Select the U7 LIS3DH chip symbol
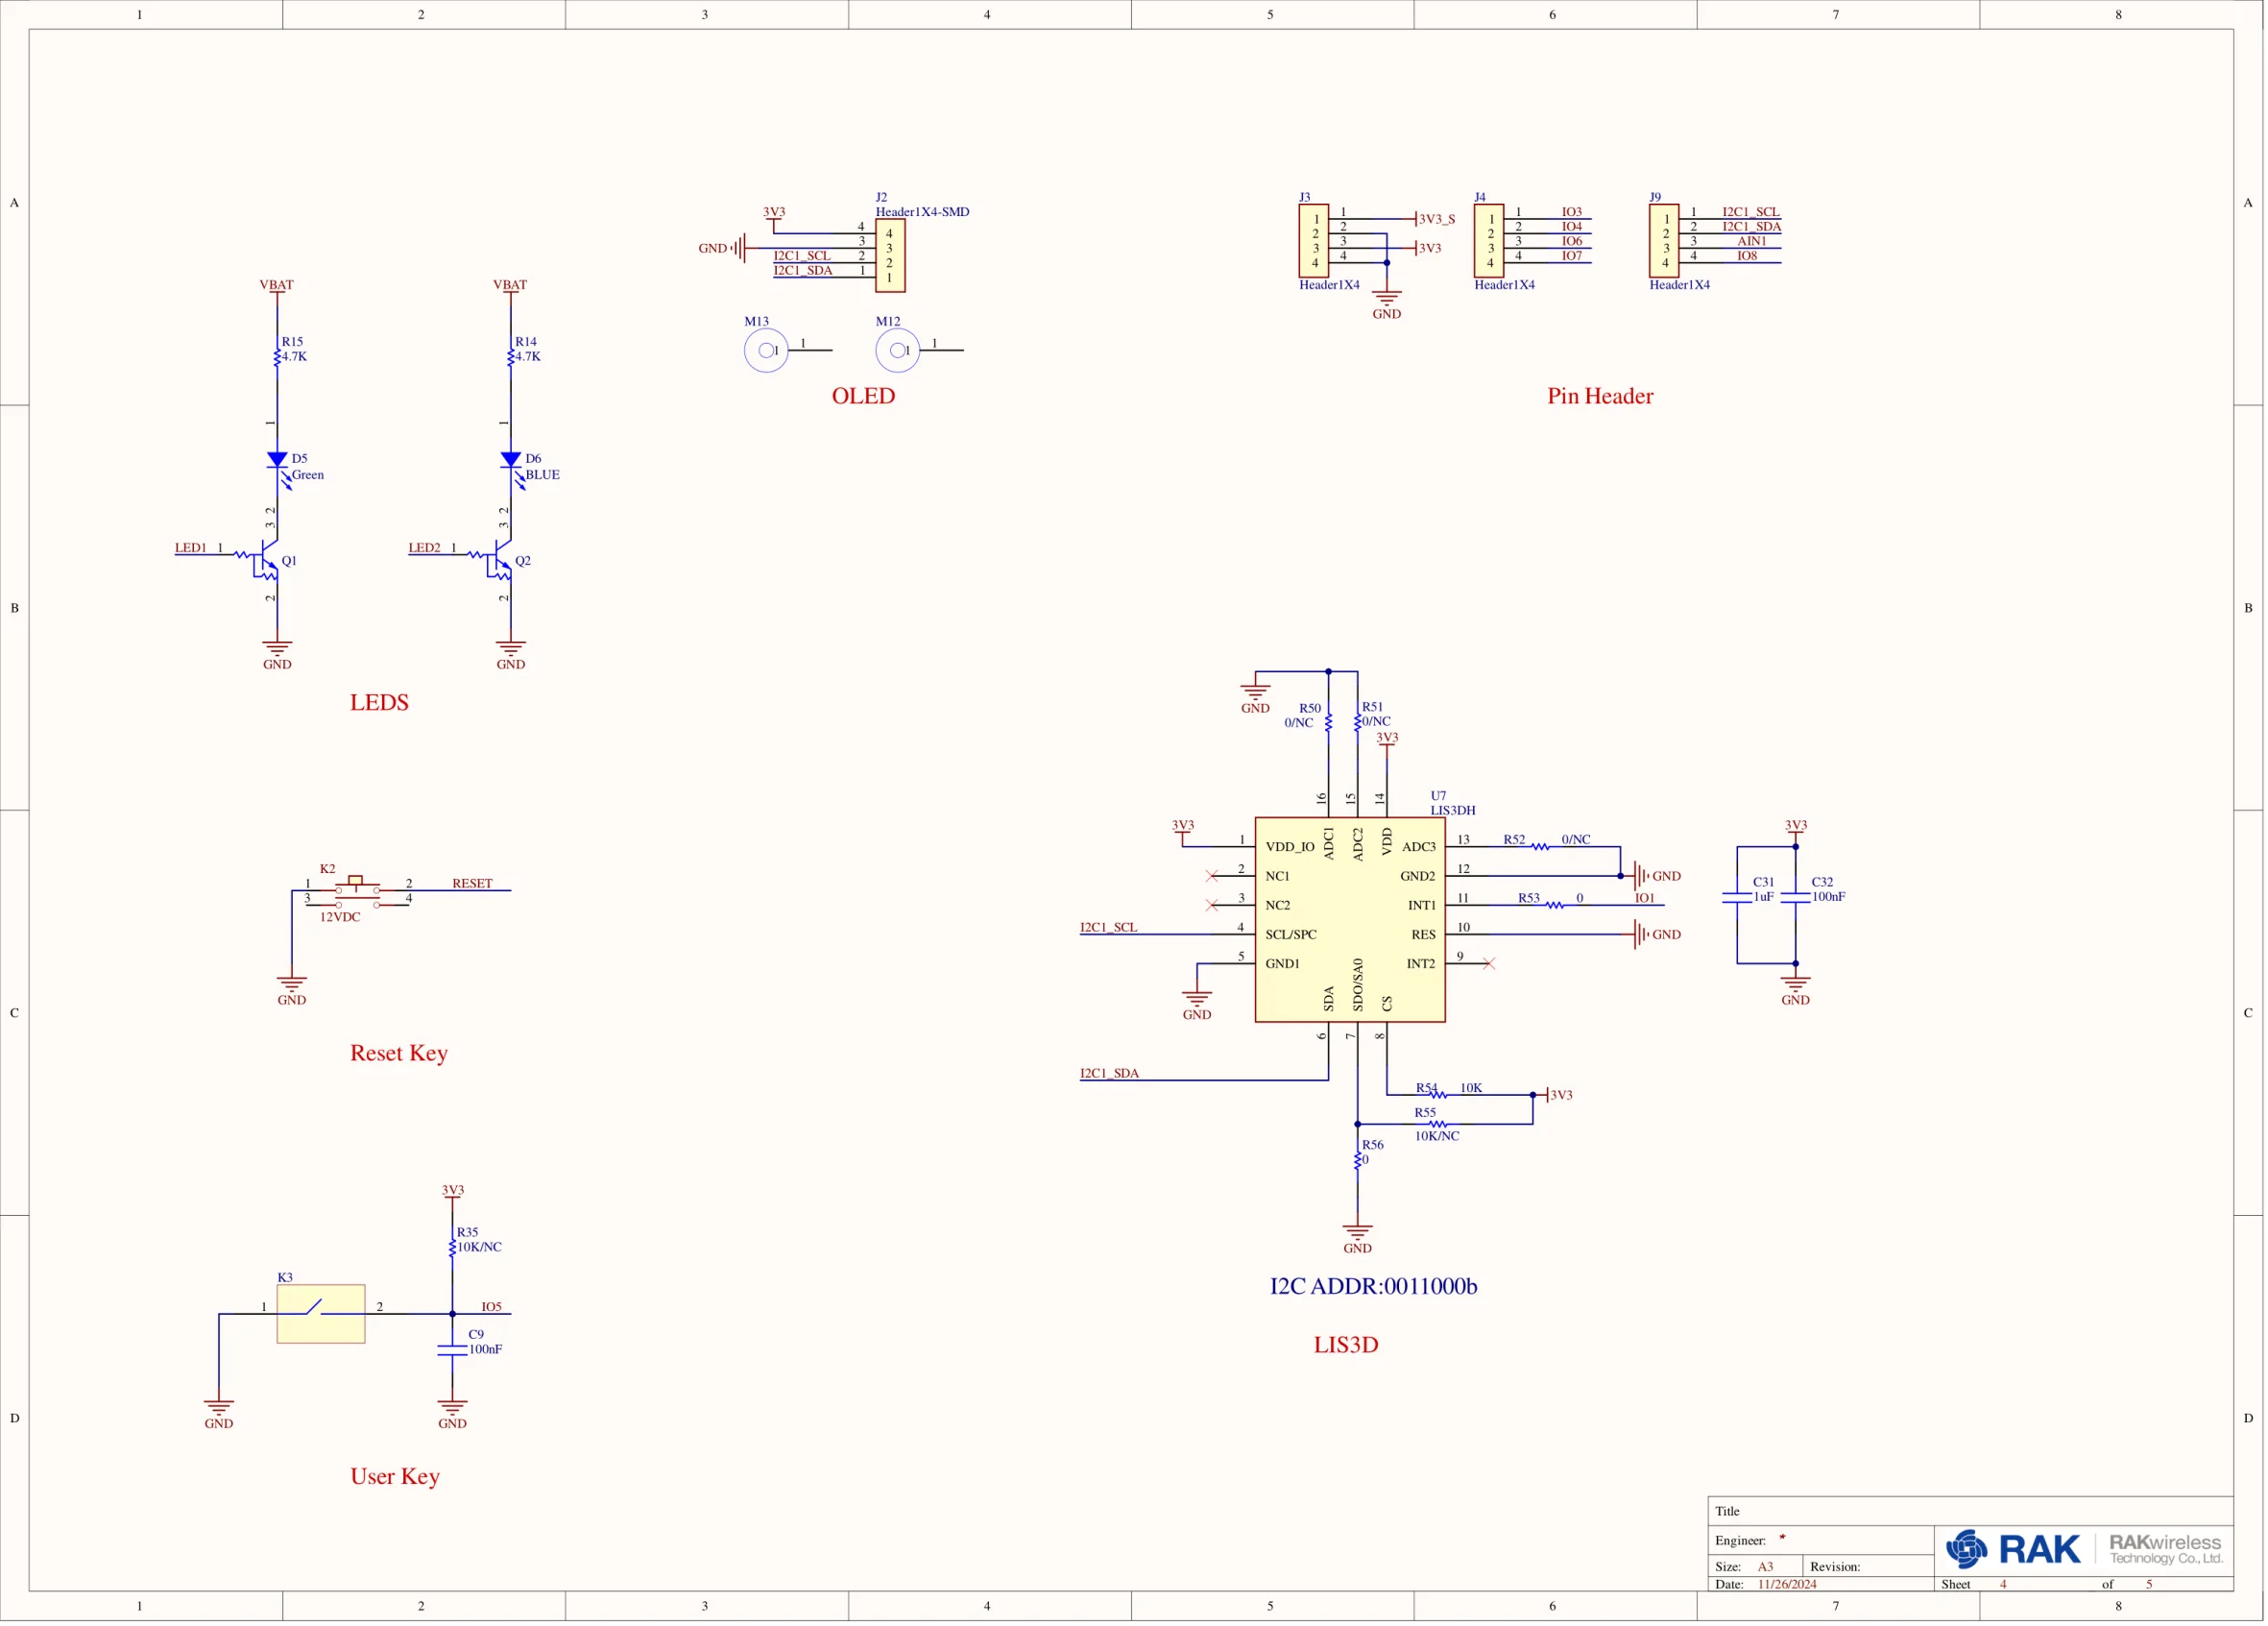 tap(1349, 919)
